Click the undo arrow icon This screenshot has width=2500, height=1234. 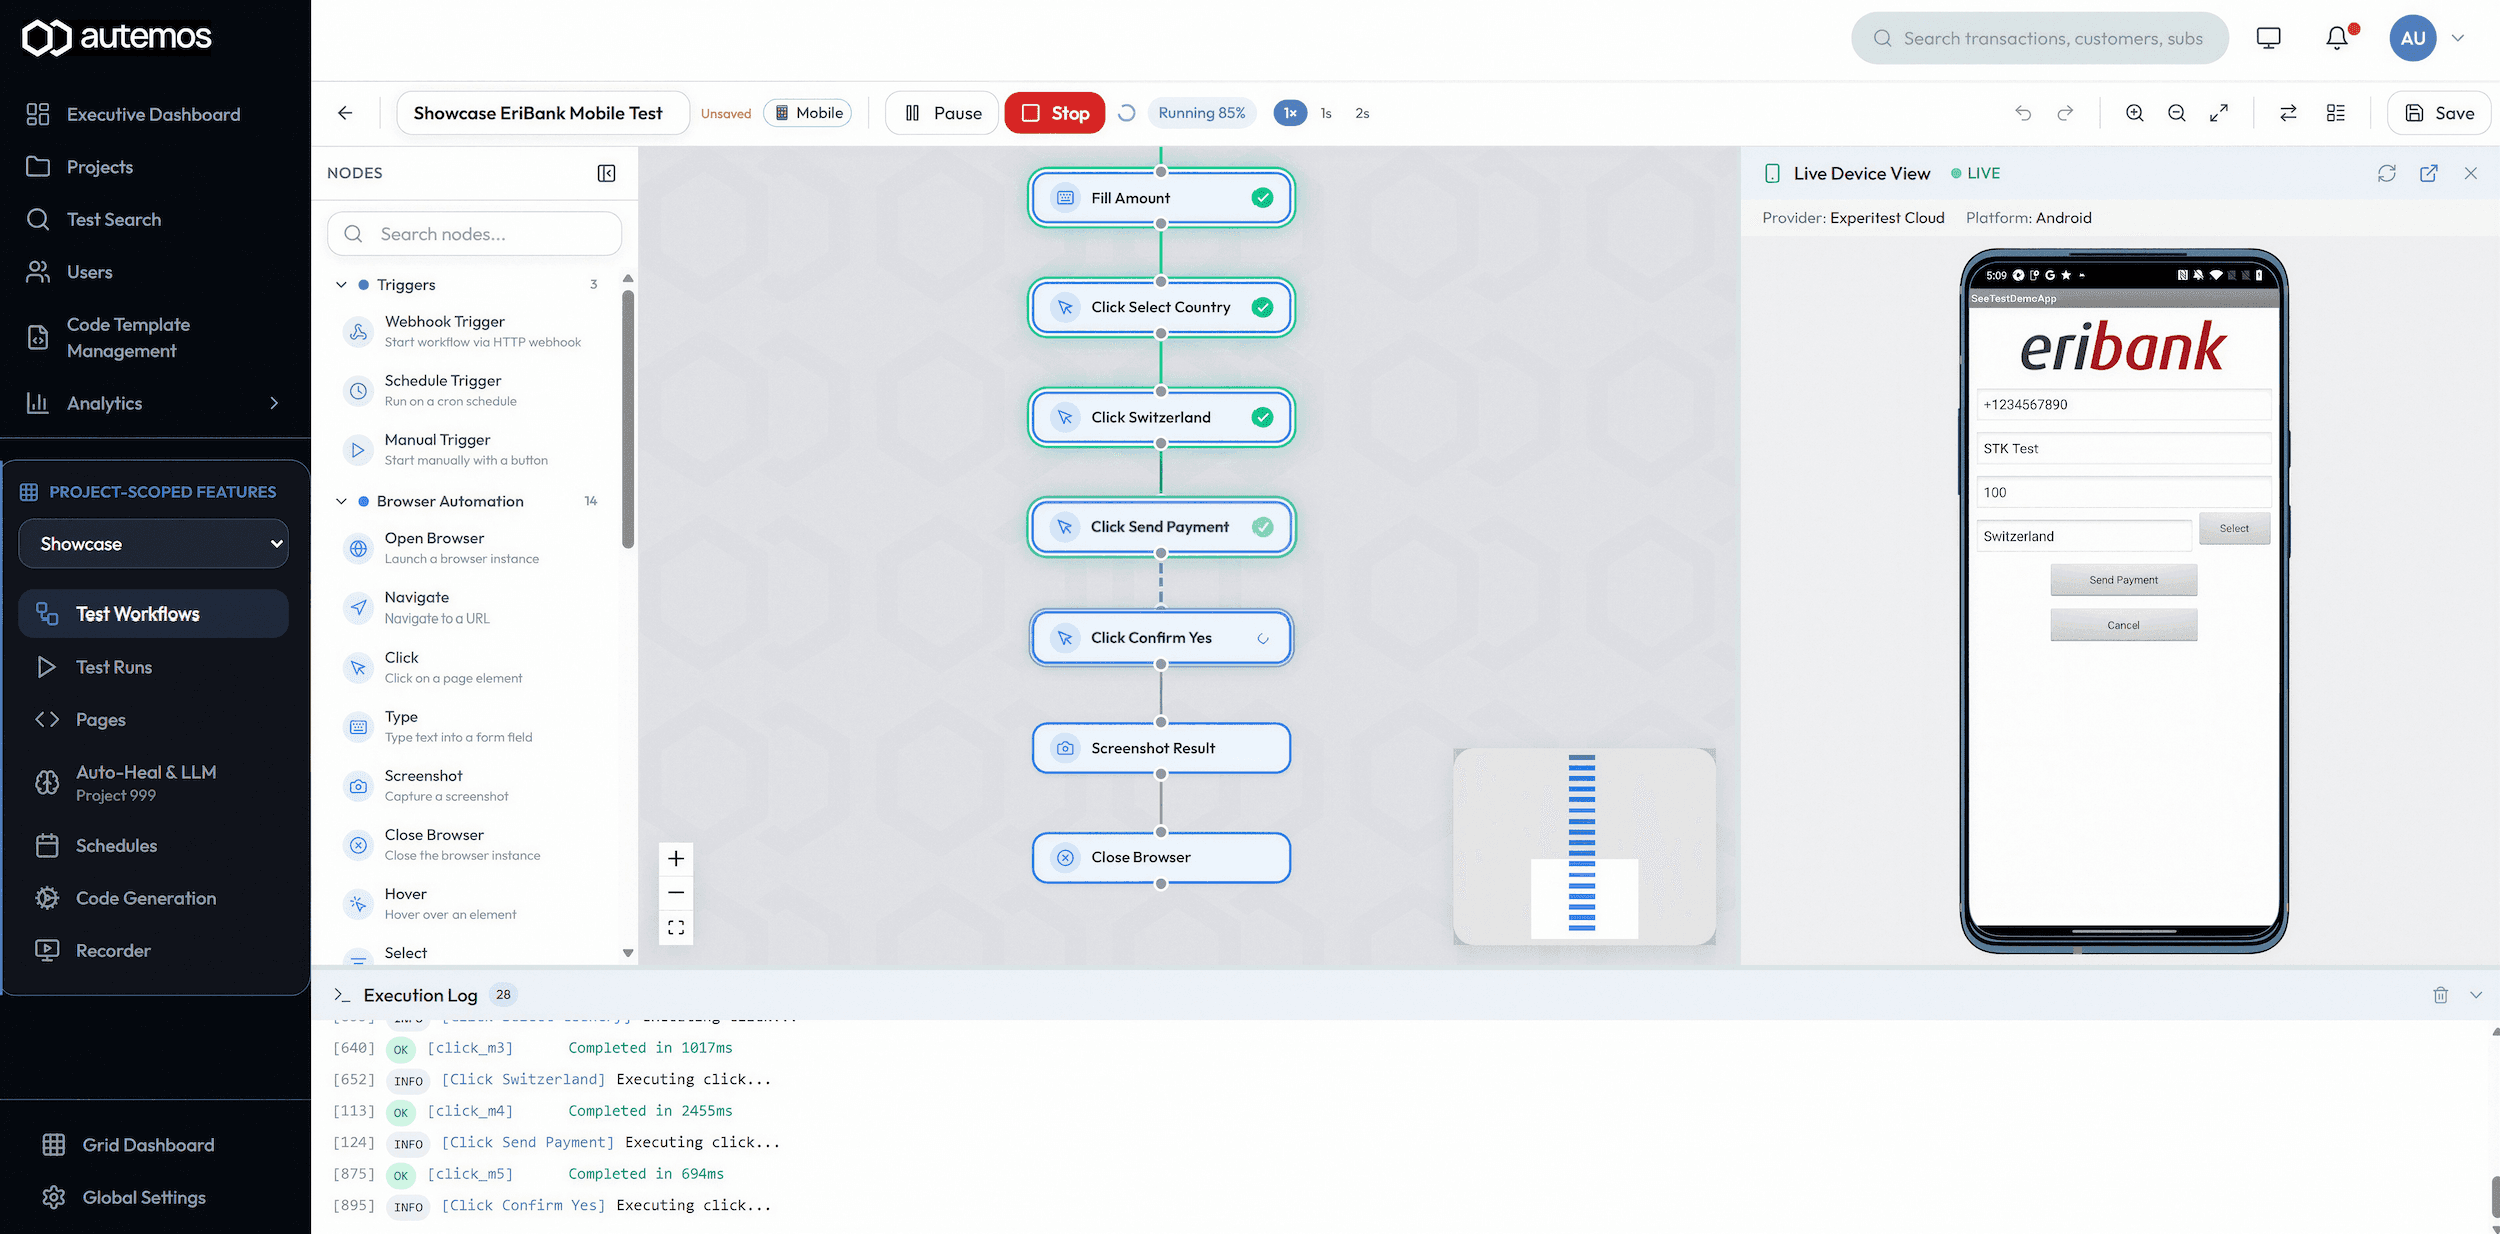[x=2023, y=113]
